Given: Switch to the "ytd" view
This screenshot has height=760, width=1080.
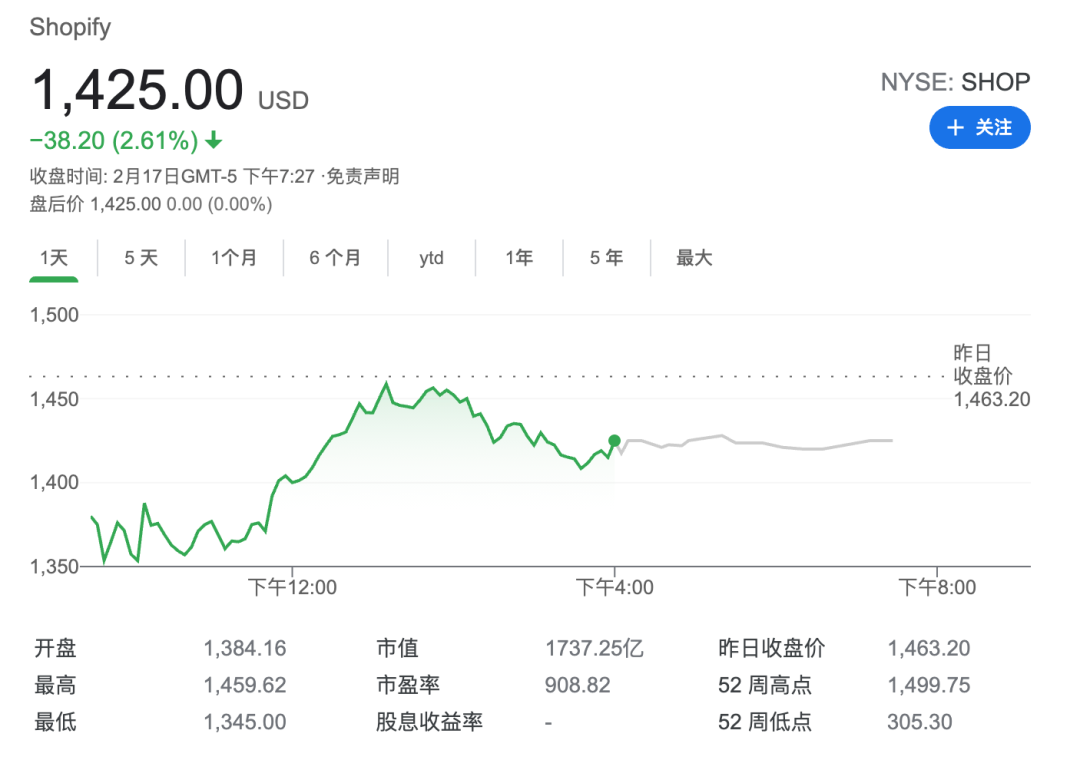Looking at the screenshot, I should click(x=431, y=257).
